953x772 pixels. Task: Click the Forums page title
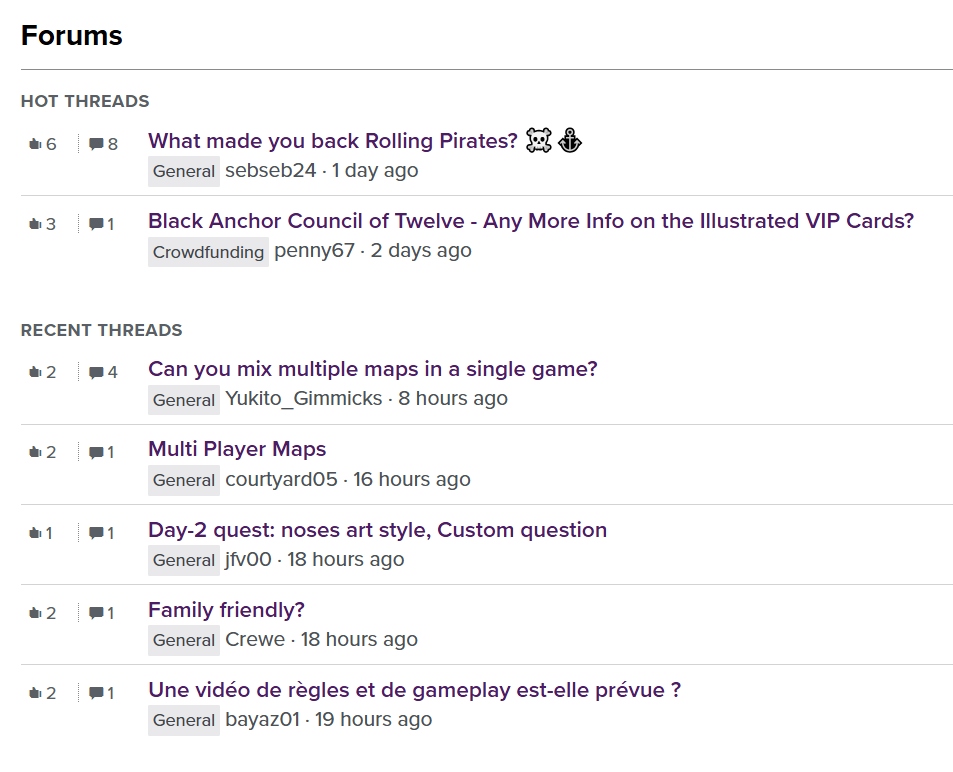pos(70,35)
